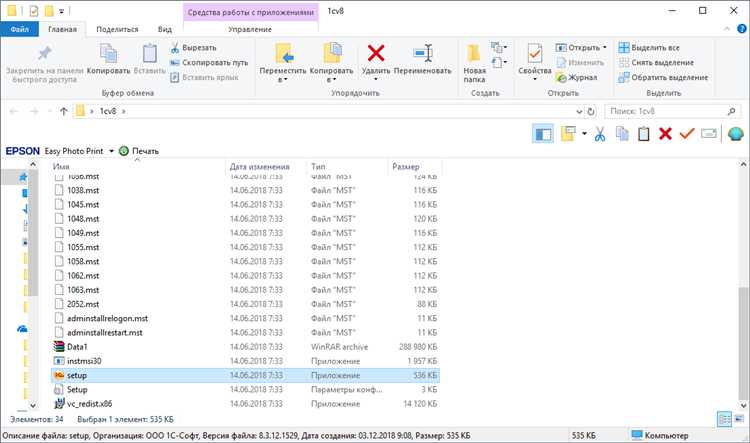This screenshot has width=750, height=443.
Task: Expand the Открыть dropdown arrow
Action: [x=604, y=47]
